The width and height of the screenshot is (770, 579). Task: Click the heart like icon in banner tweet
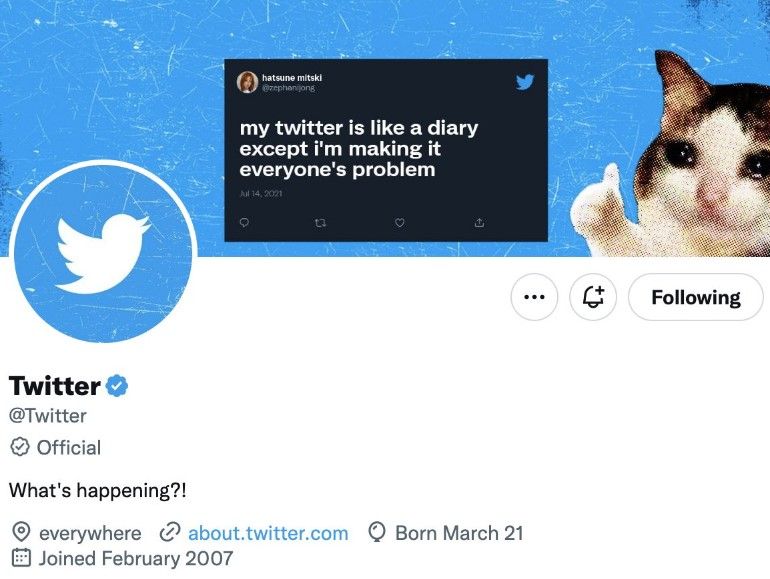point(400,222)
